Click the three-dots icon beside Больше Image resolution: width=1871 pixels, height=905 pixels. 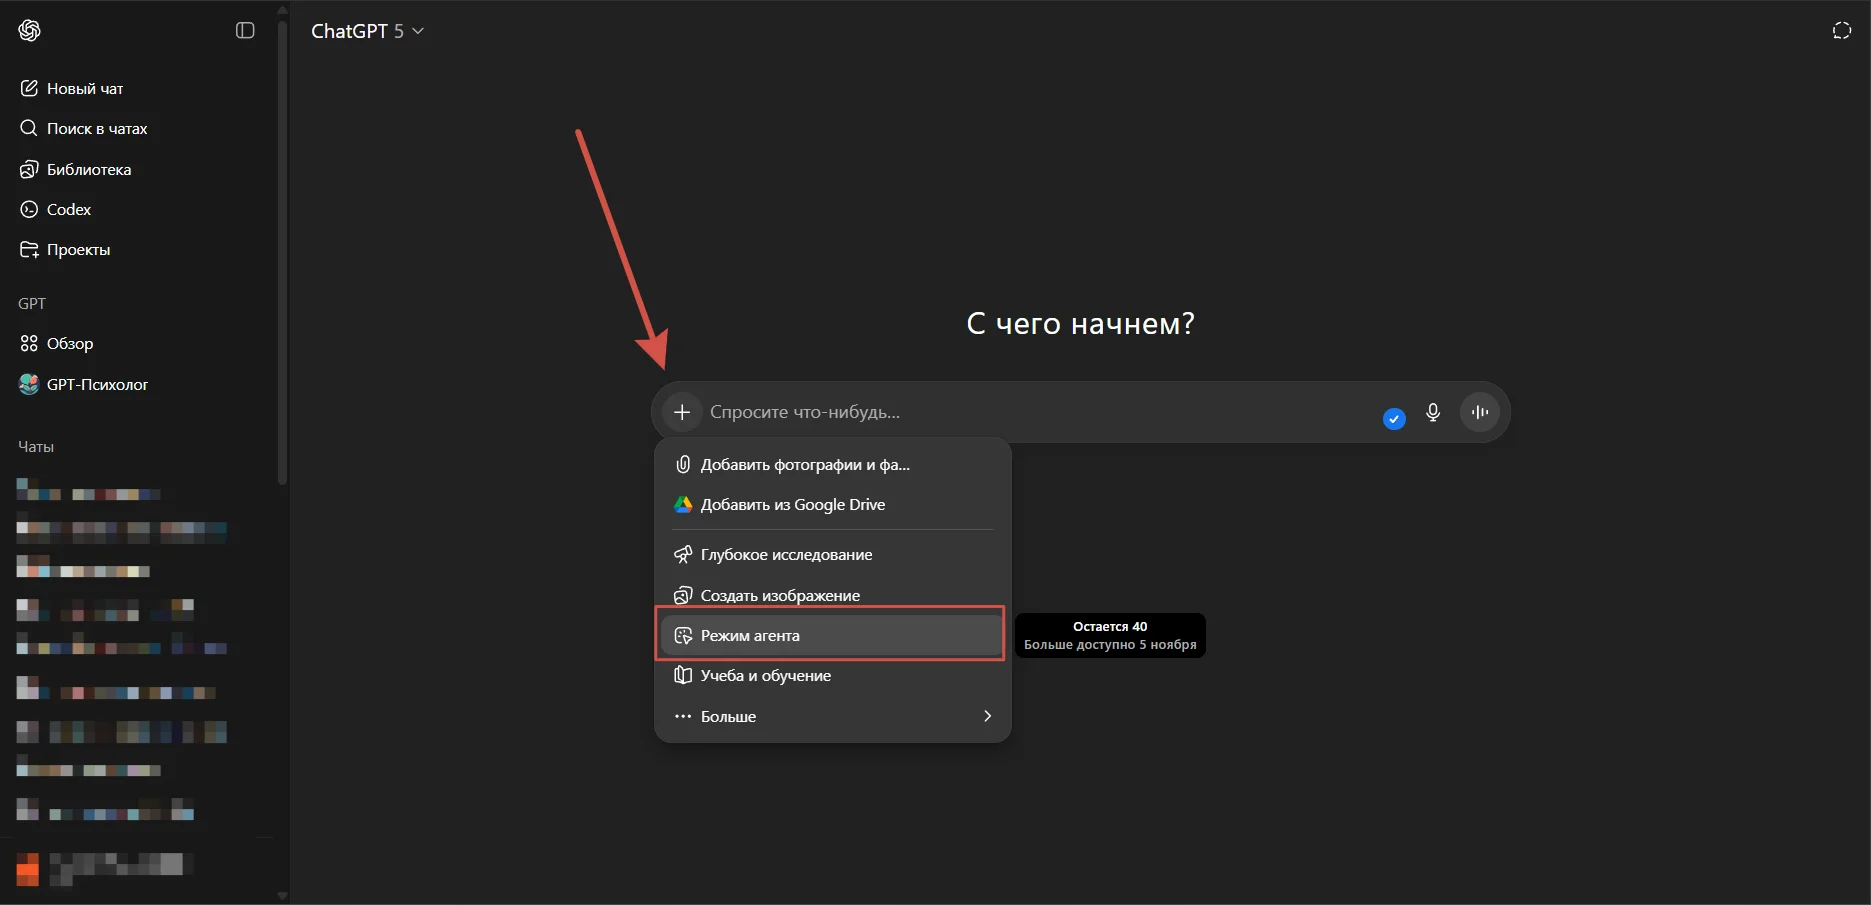coord(683,716)
